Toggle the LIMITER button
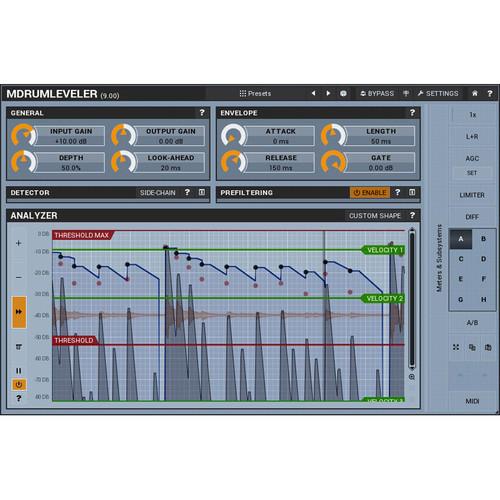 (x=472, y=195)
